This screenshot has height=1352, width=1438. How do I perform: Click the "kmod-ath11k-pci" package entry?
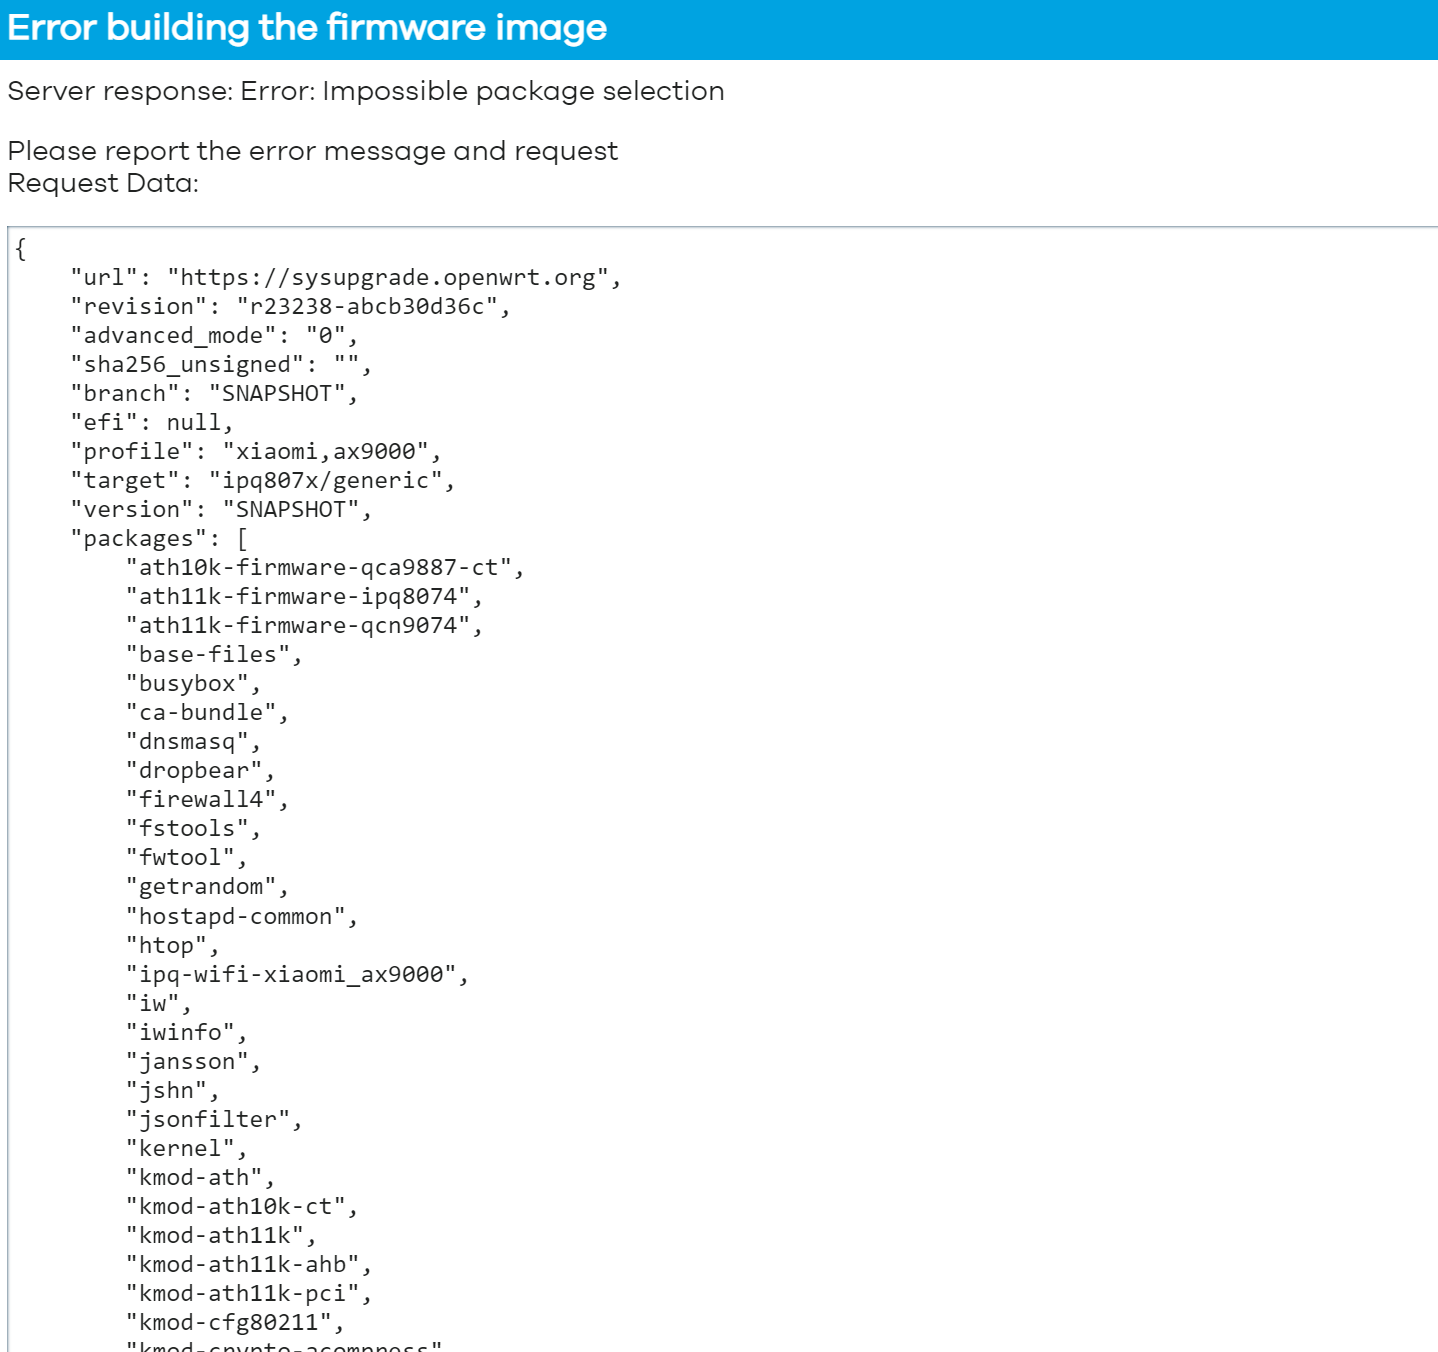pyautogui.click(x=248, y=1294)
